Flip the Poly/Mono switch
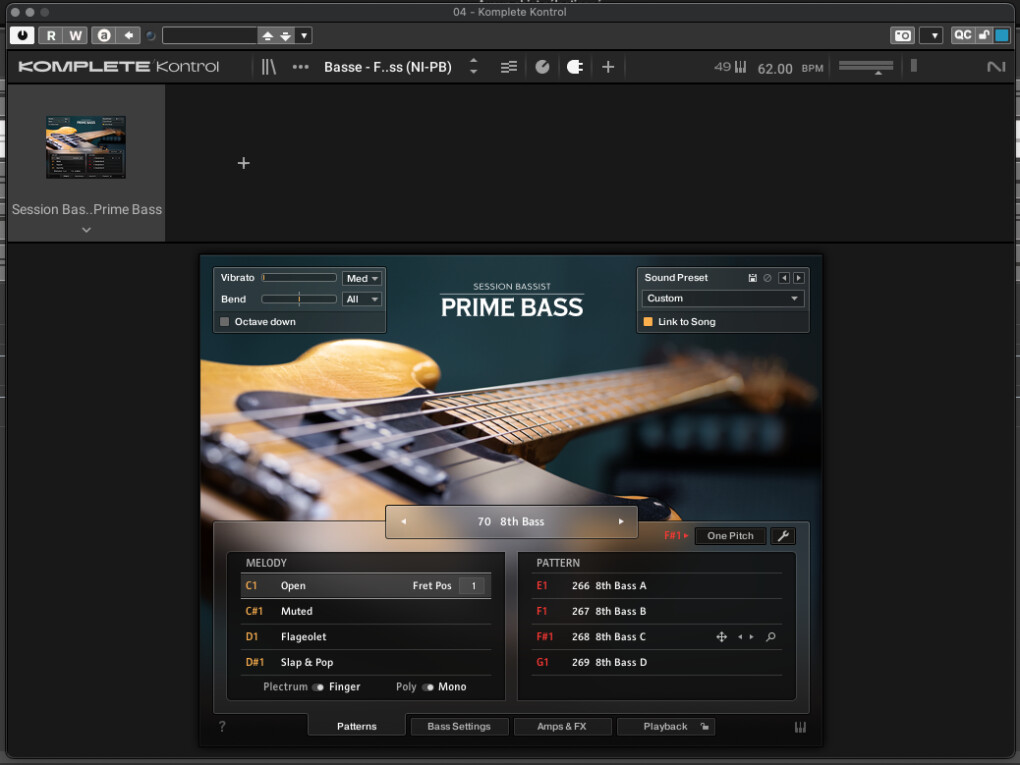 pyautogui.click(x=428, y=687)
